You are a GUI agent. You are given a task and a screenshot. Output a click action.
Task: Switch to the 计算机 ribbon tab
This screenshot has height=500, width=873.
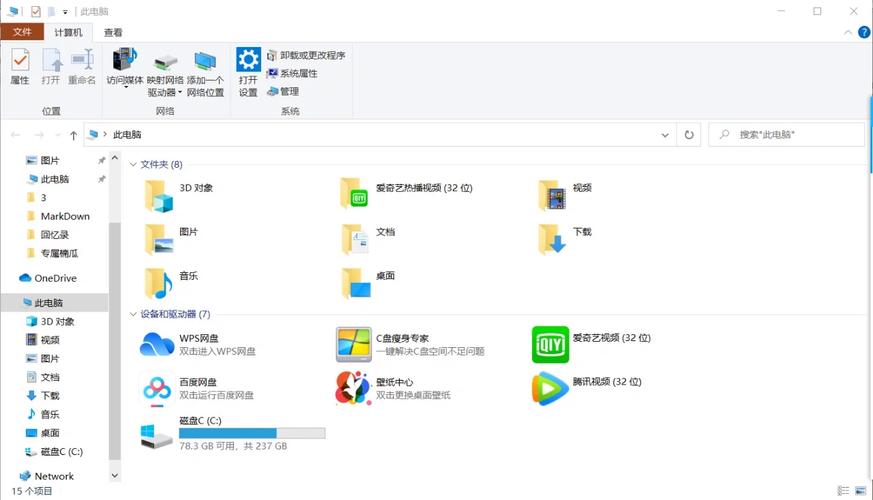click(68, 32)
